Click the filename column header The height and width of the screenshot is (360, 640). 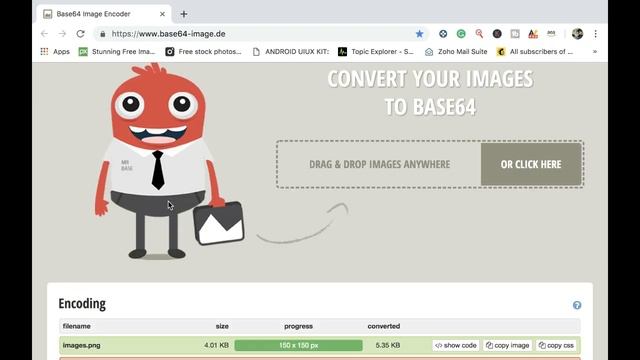tap(76, 326)
